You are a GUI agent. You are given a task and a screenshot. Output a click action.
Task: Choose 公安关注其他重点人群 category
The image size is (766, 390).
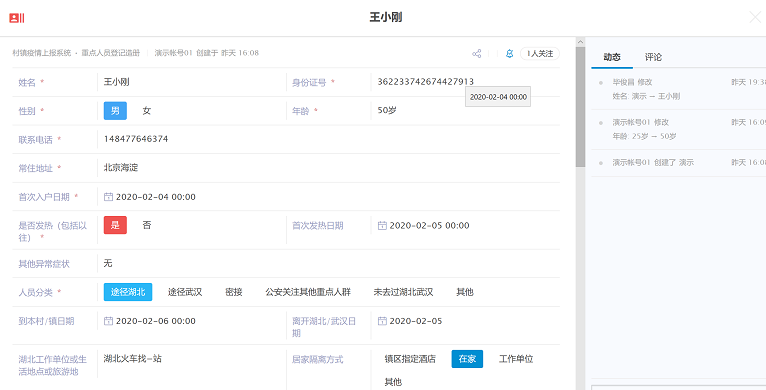308,292
